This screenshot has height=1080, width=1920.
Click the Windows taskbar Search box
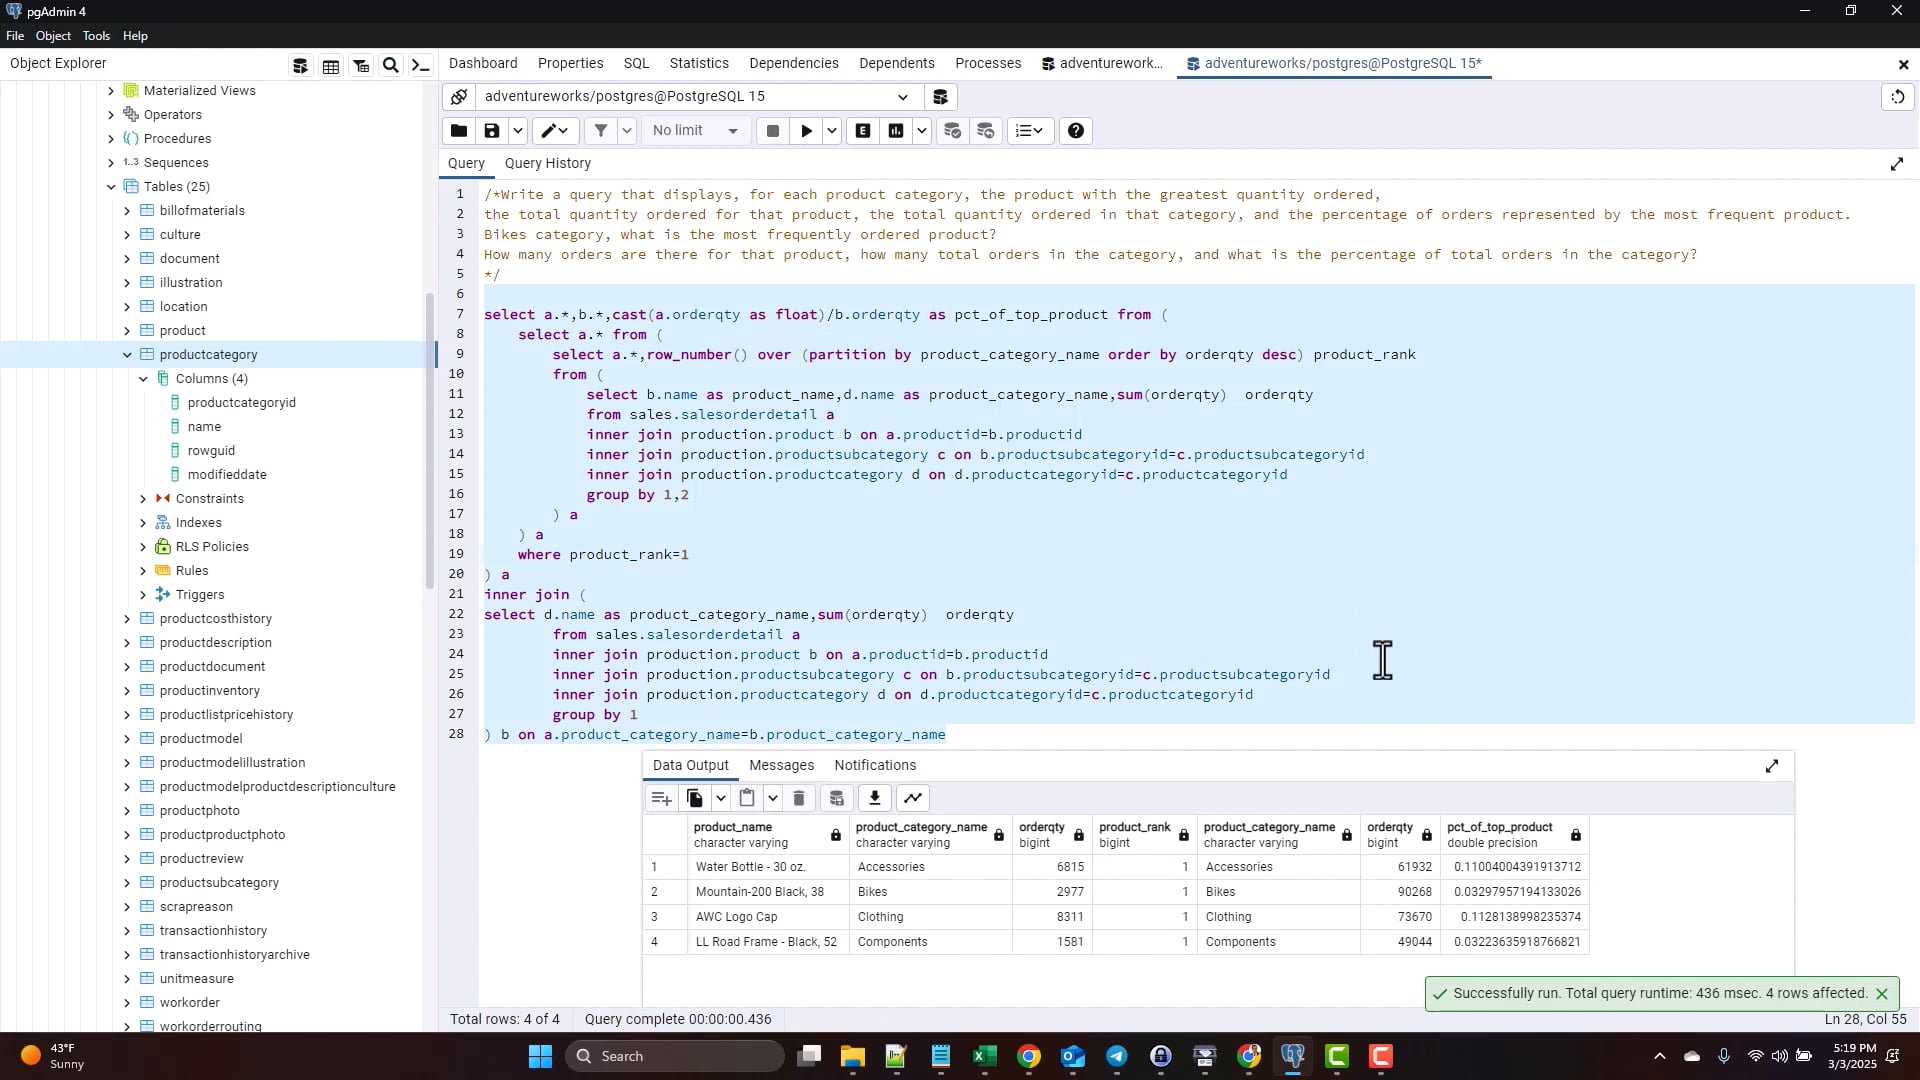676,1057
